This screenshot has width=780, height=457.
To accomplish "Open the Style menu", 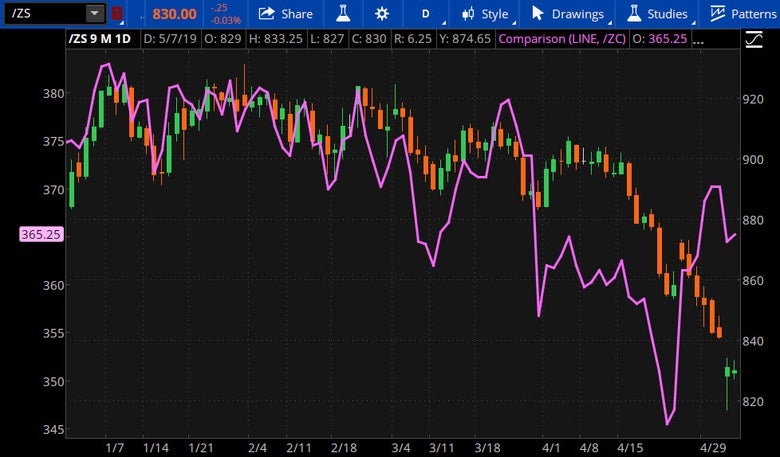I will [488, 14].
